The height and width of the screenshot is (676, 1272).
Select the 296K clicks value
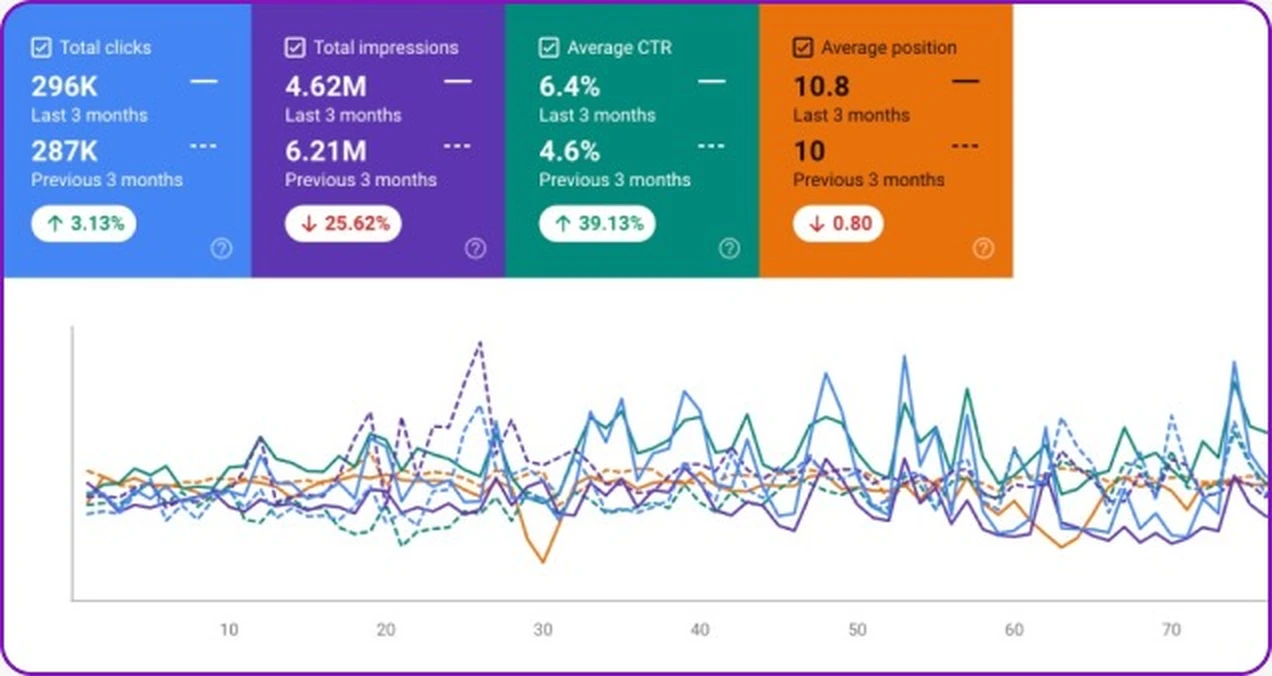click(64, 87)
